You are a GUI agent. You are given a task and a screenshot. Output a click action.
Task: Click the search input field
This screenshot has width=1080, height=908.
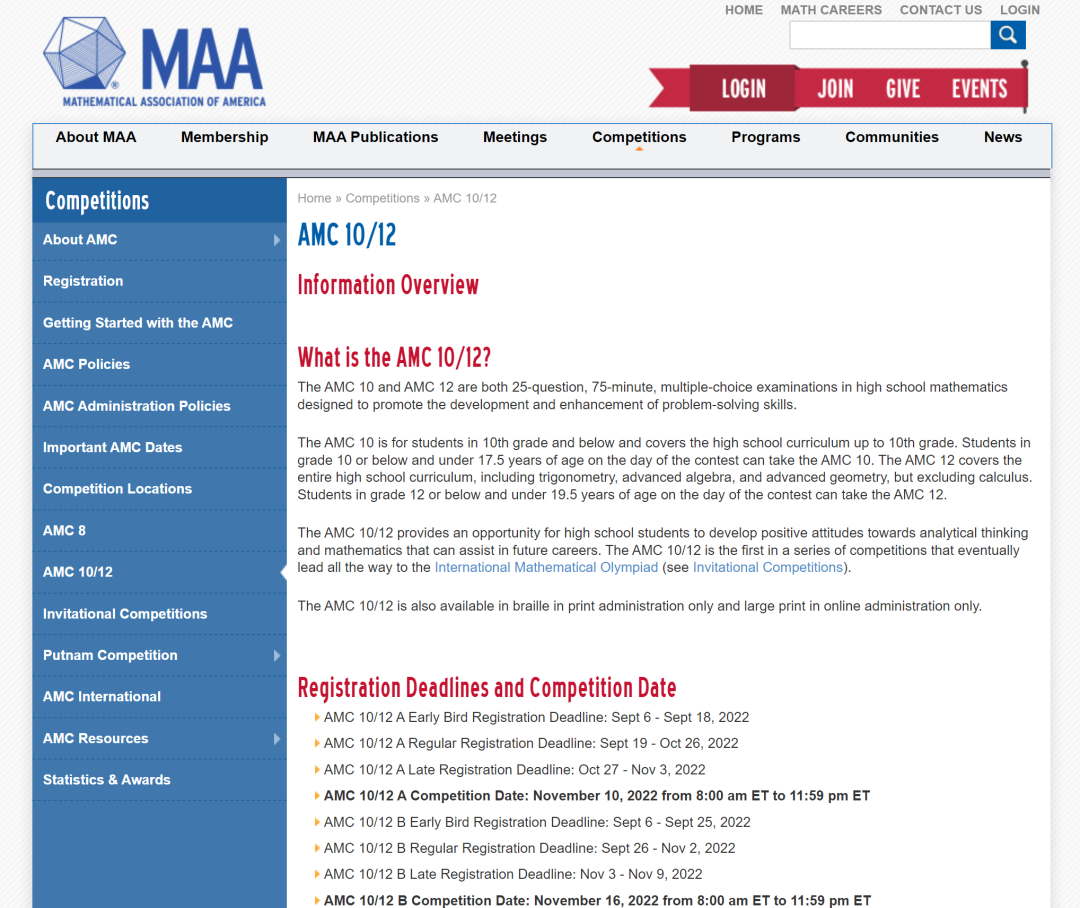click(x=890, y=35)
